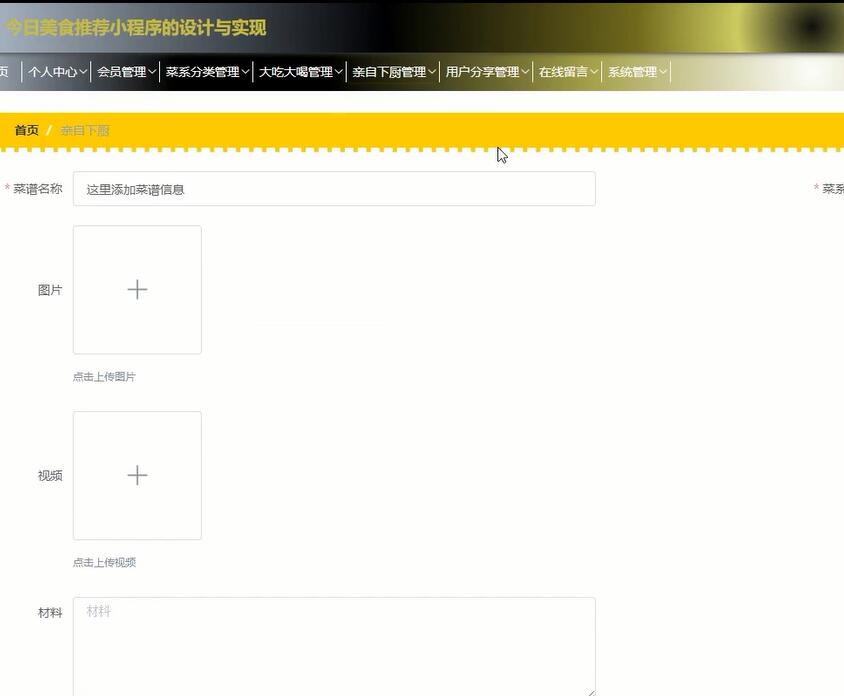The height and width of the screenshot is (696, 844).
Task: Expand the 在线留言 dropdown
Action: pos(566,71)
